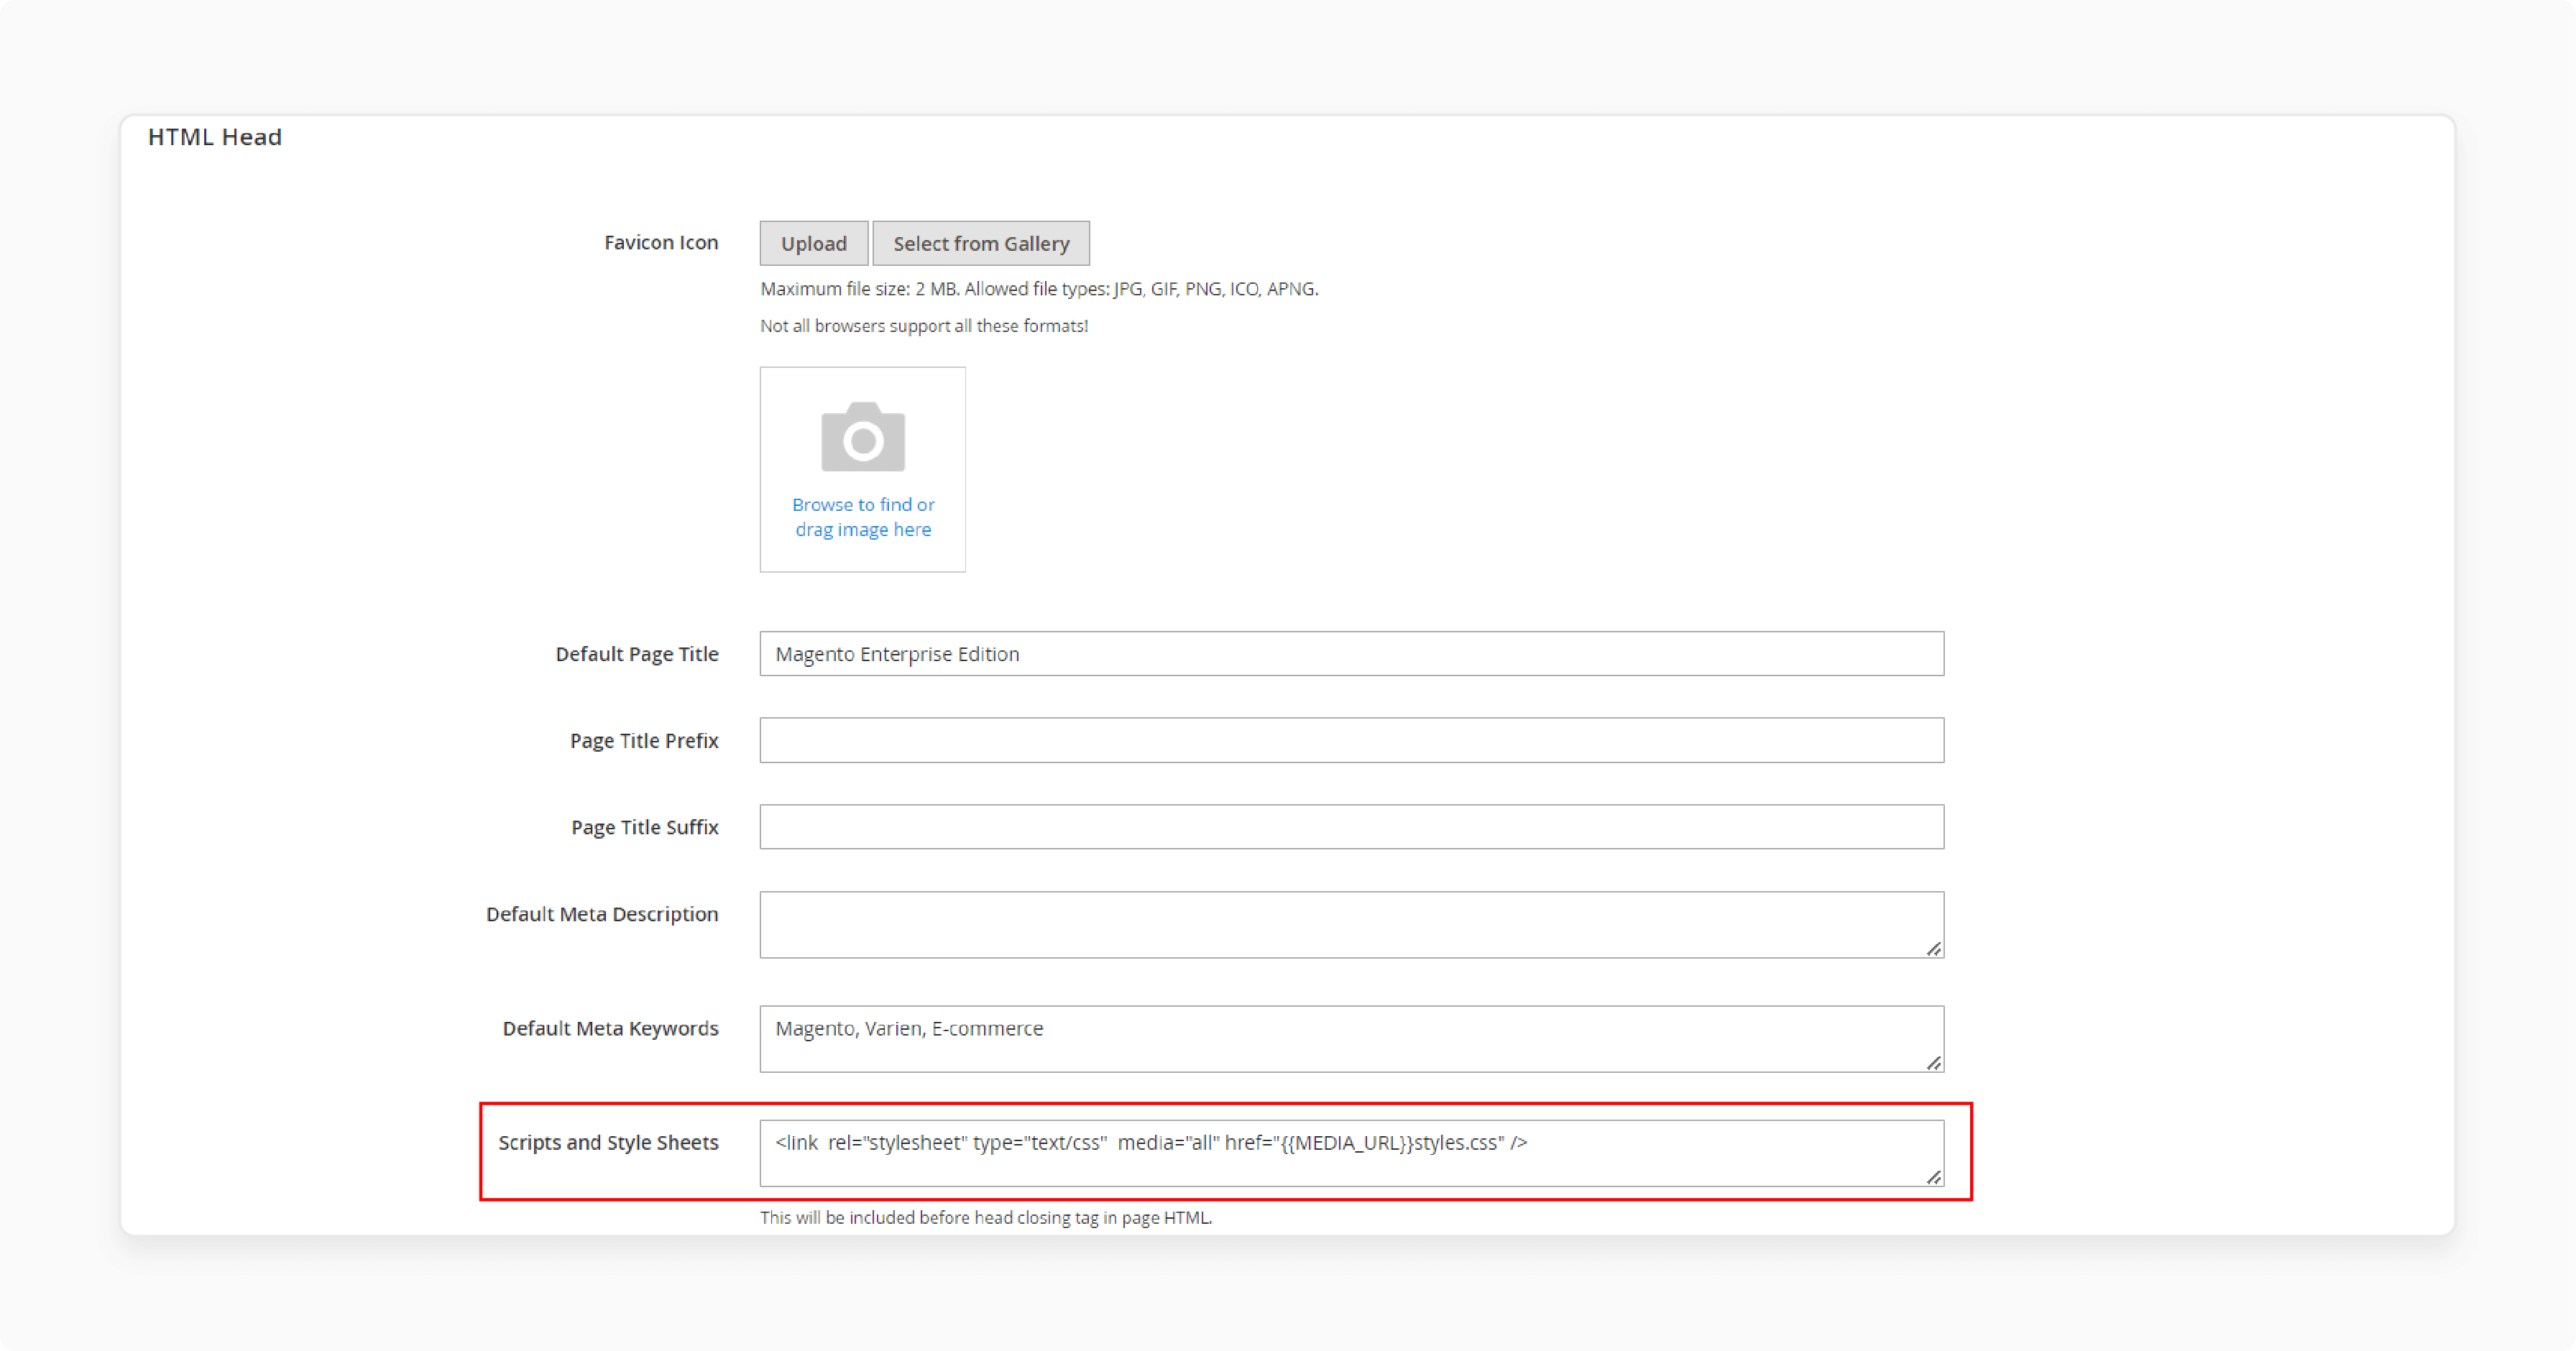This screenshot has width=2576, height=1351.
Task: Click 'Maximum file size: 2 MB' note
Action: click(1039, 289)
